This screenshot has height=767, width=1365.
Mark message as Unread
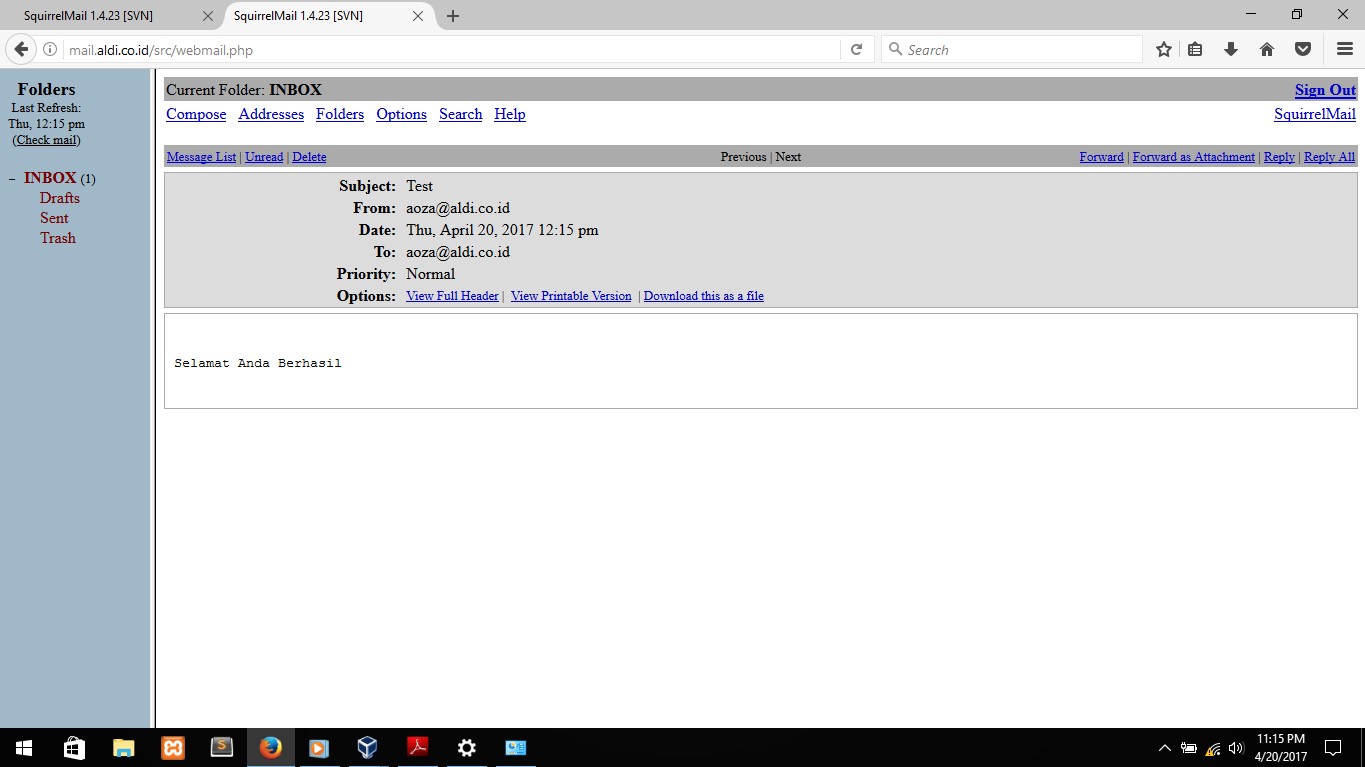tap(264, 157)
